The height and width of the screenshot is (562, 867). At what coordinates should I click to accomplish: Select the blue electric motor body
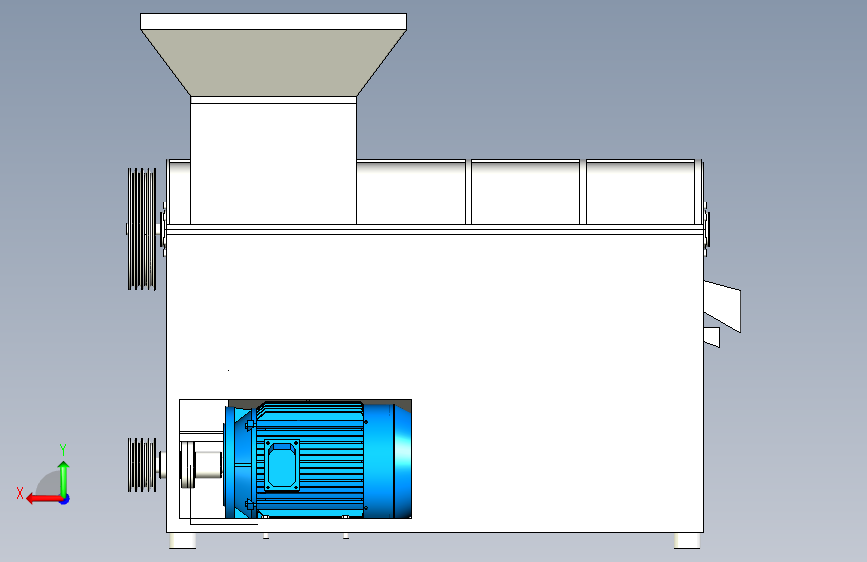(x=318, y=460)
